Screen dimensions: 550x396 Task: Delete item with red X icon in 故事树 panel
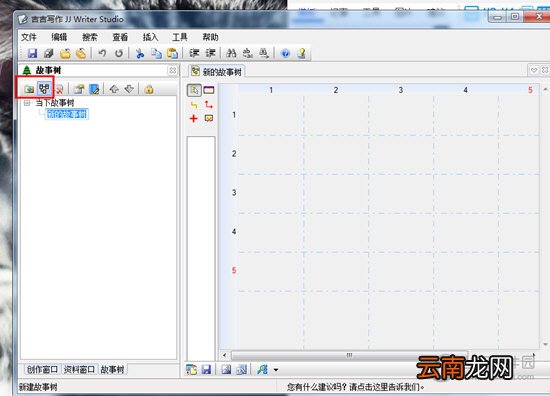pyautogui.click(x=59, y=89)
